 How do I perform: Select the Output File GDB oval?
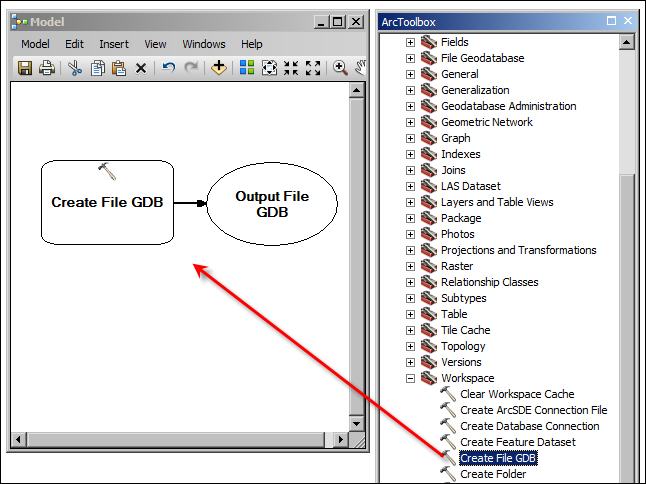tap(271, 204)
